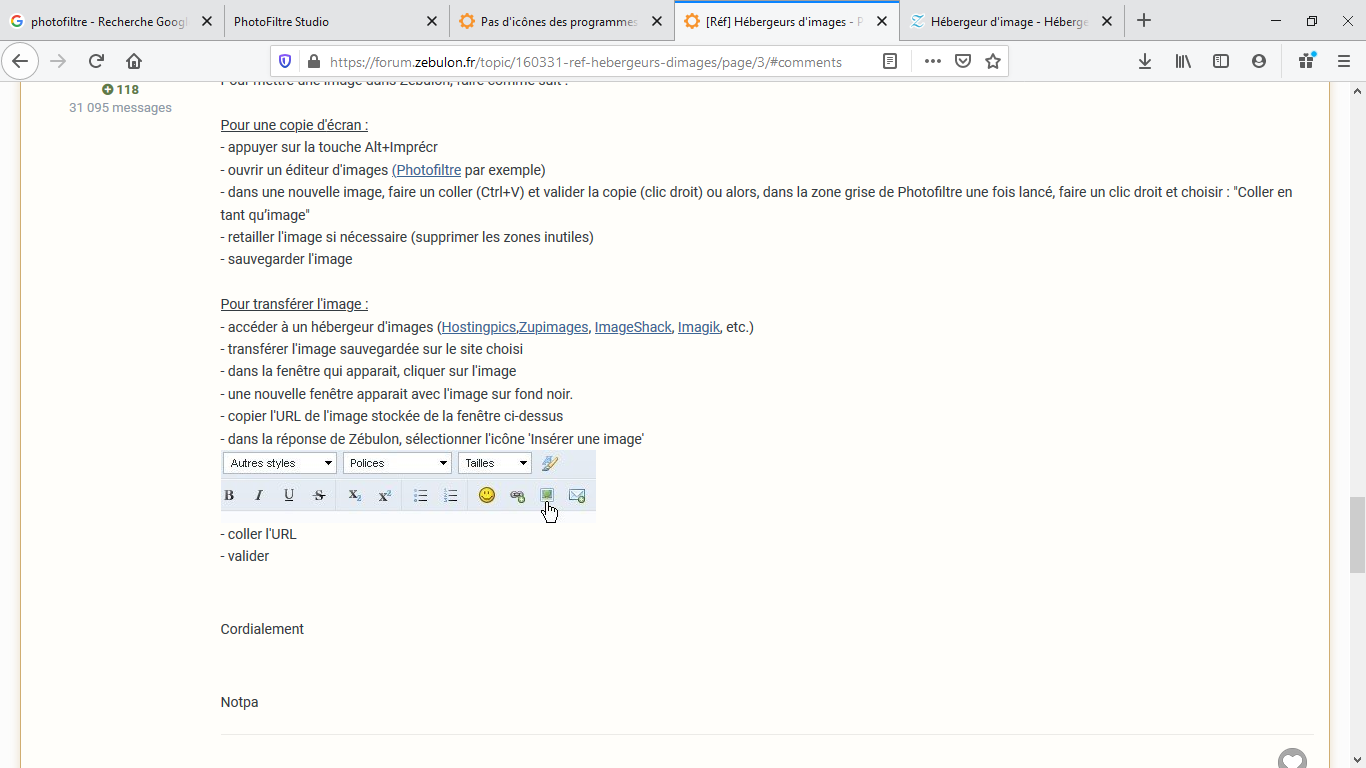Image resolution: width=1366 pixels, height=768 pixels.
Task: Reload the current forum page
Action: (96, 61)
